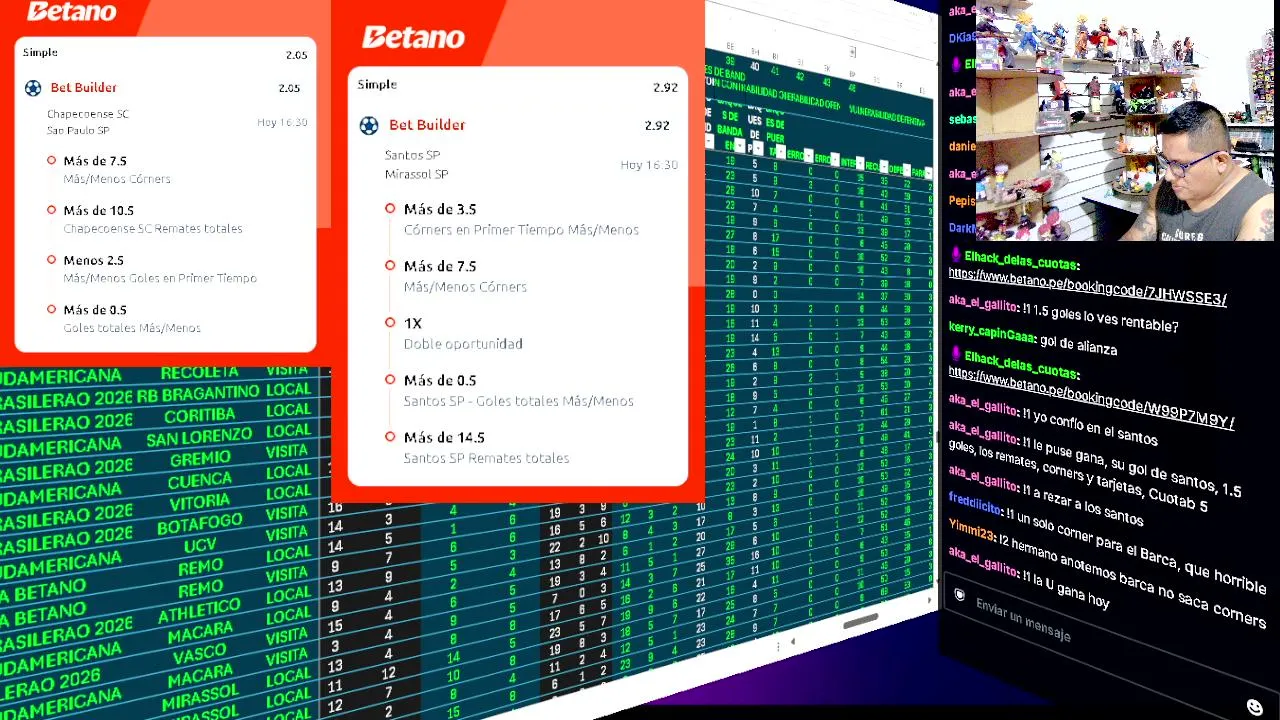Click the Bet Builder title on the Santos slip
1280x720 pixels.
(x=427, y=125)
